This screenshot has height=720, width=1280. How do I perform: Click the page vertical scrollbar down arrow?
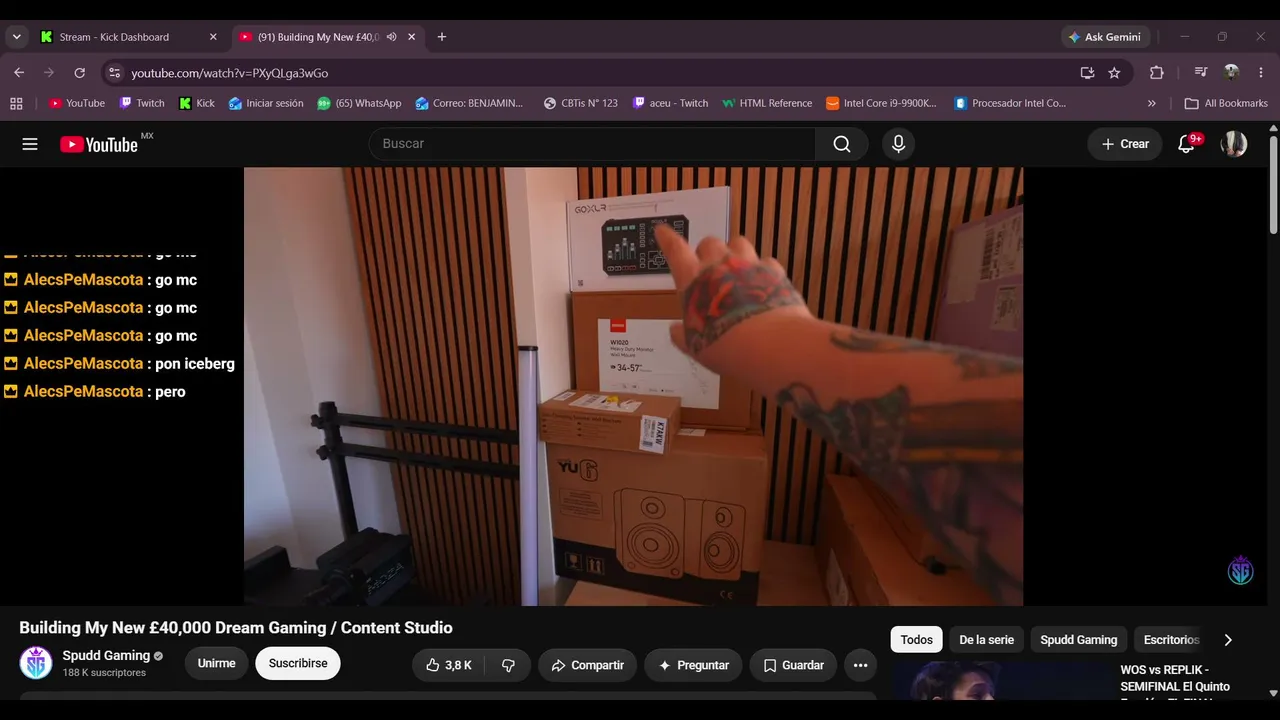(x=1273, y=692)
